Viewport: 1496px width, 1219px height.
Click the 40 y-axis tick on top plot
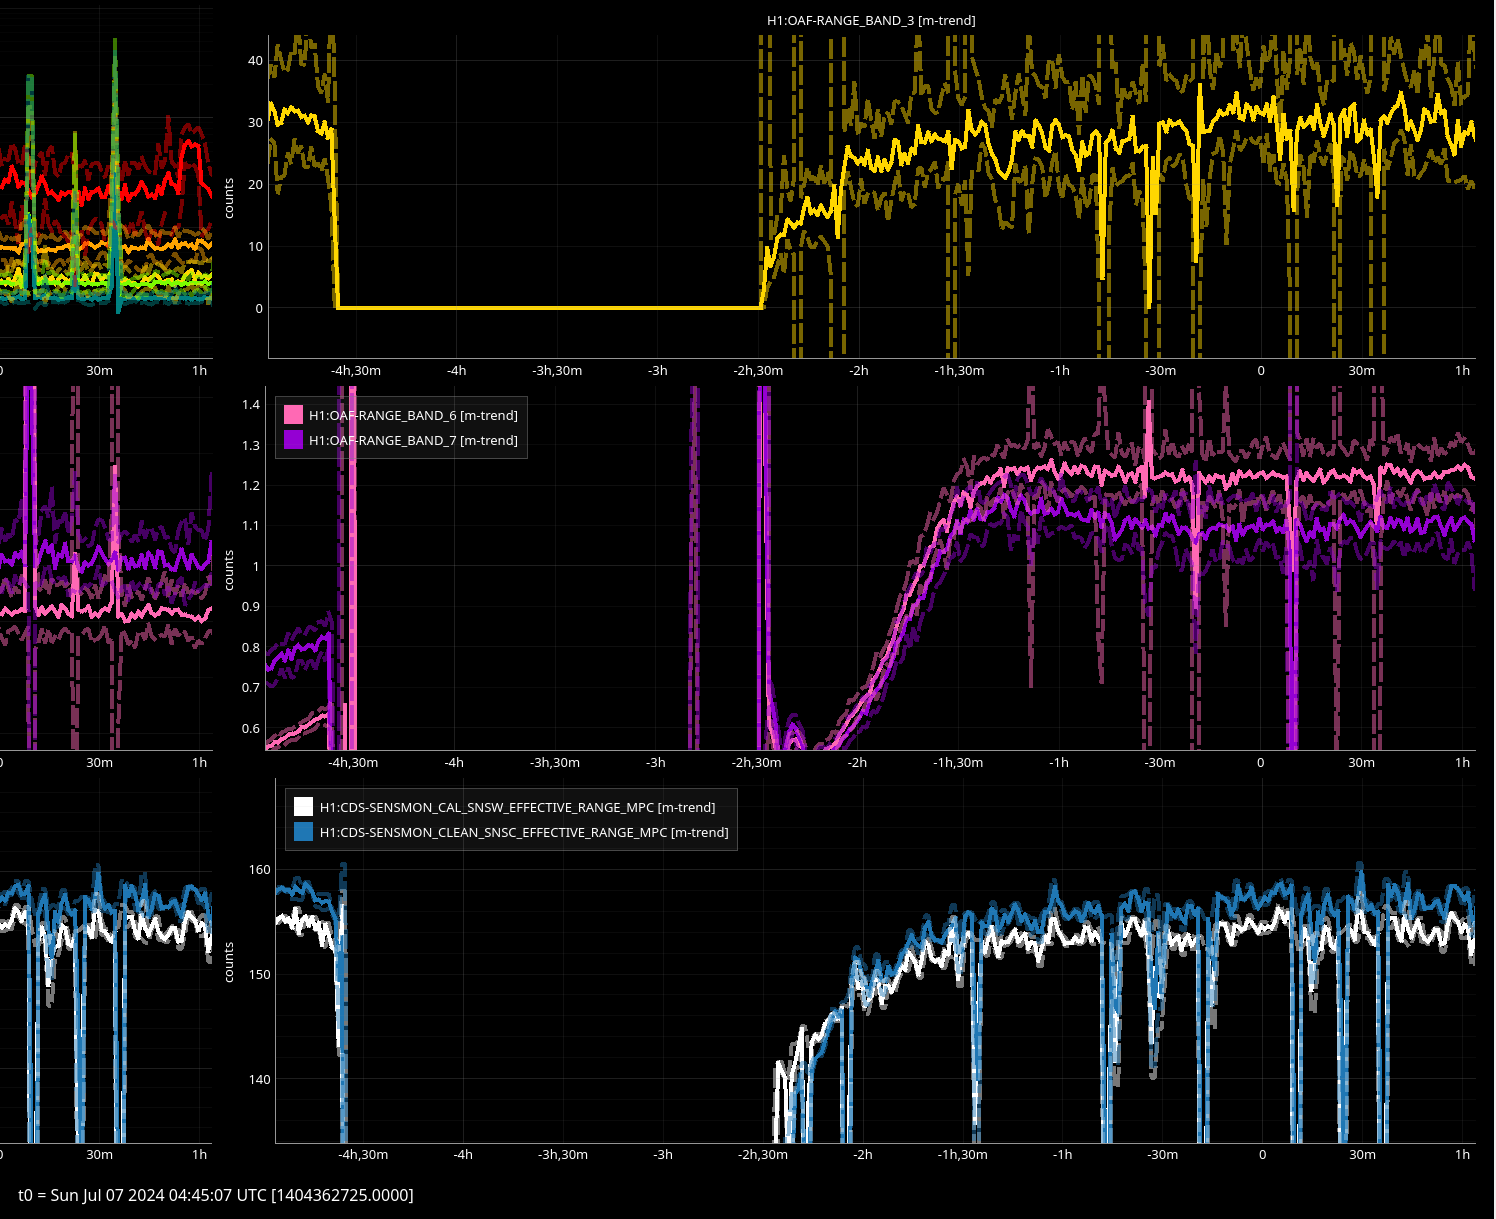click(x=255, y=60)
